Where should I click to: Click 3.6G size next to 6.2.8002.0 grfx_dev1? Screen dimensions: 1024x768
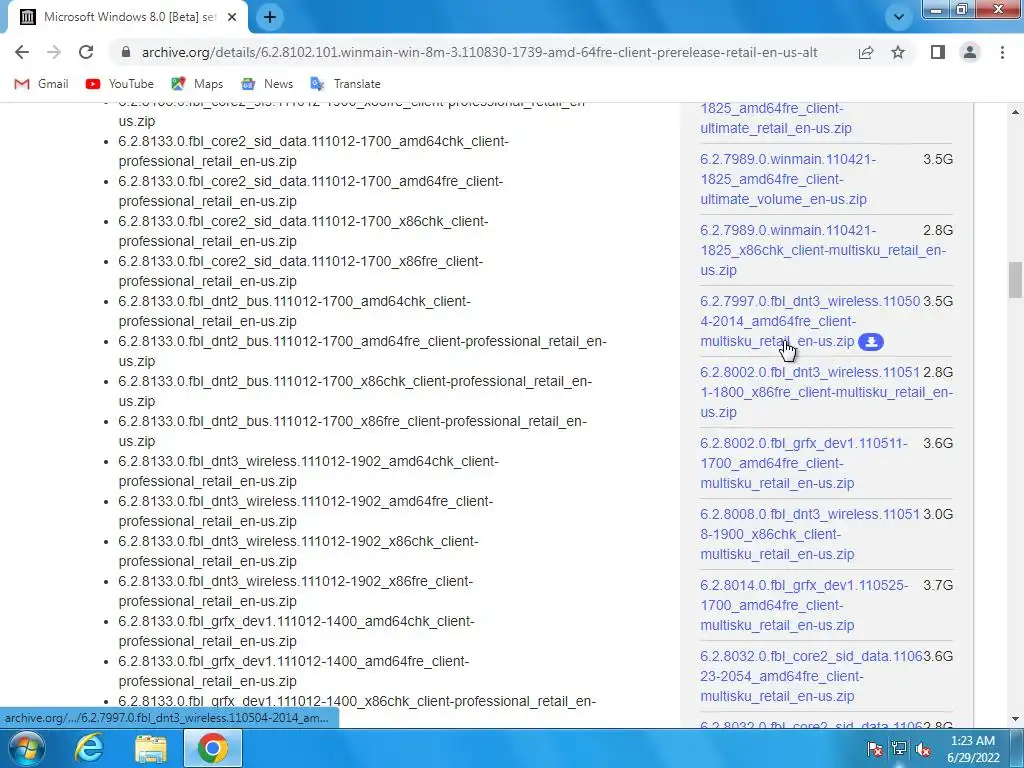938,443
